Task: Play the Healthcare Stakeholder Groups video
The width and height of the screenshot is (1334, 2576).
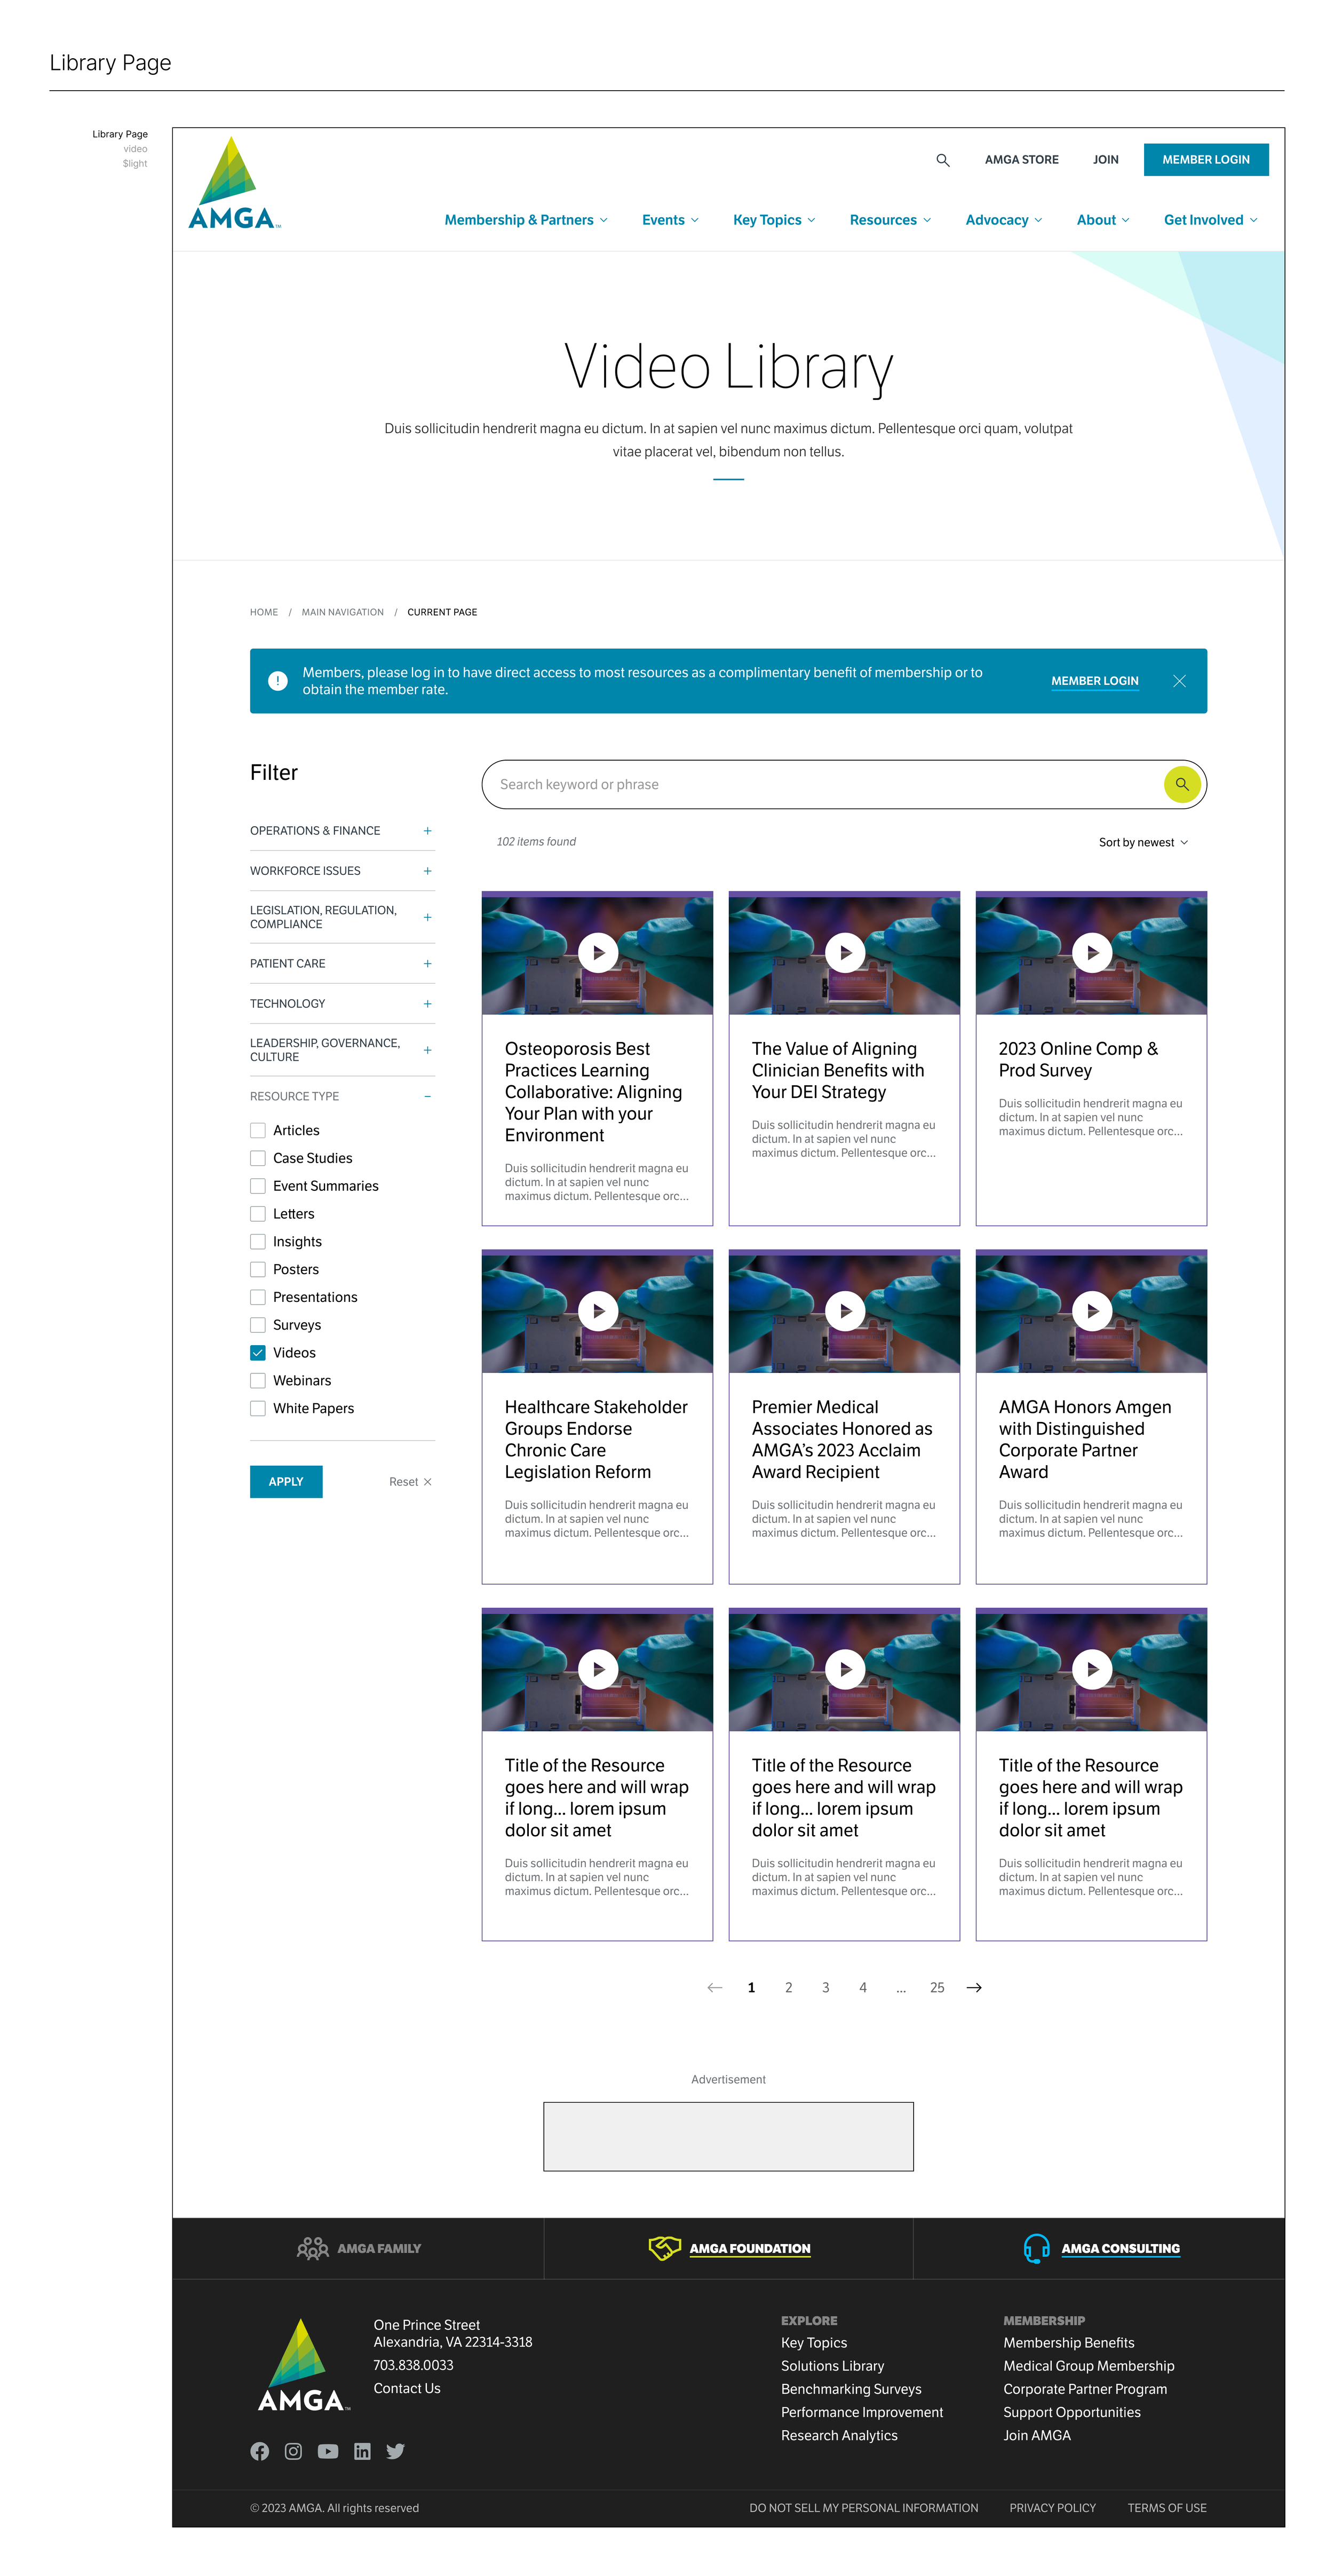Action: [598, 1311]
